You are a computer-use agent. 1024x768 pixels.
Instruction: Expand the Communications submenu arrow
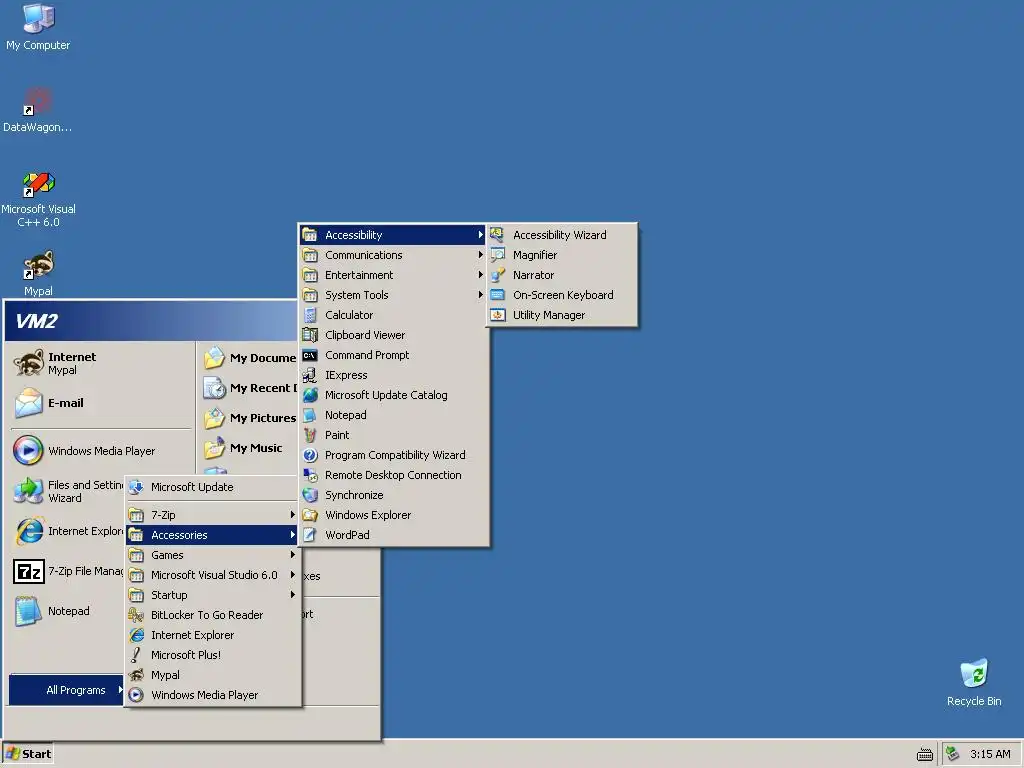point(481,255)
